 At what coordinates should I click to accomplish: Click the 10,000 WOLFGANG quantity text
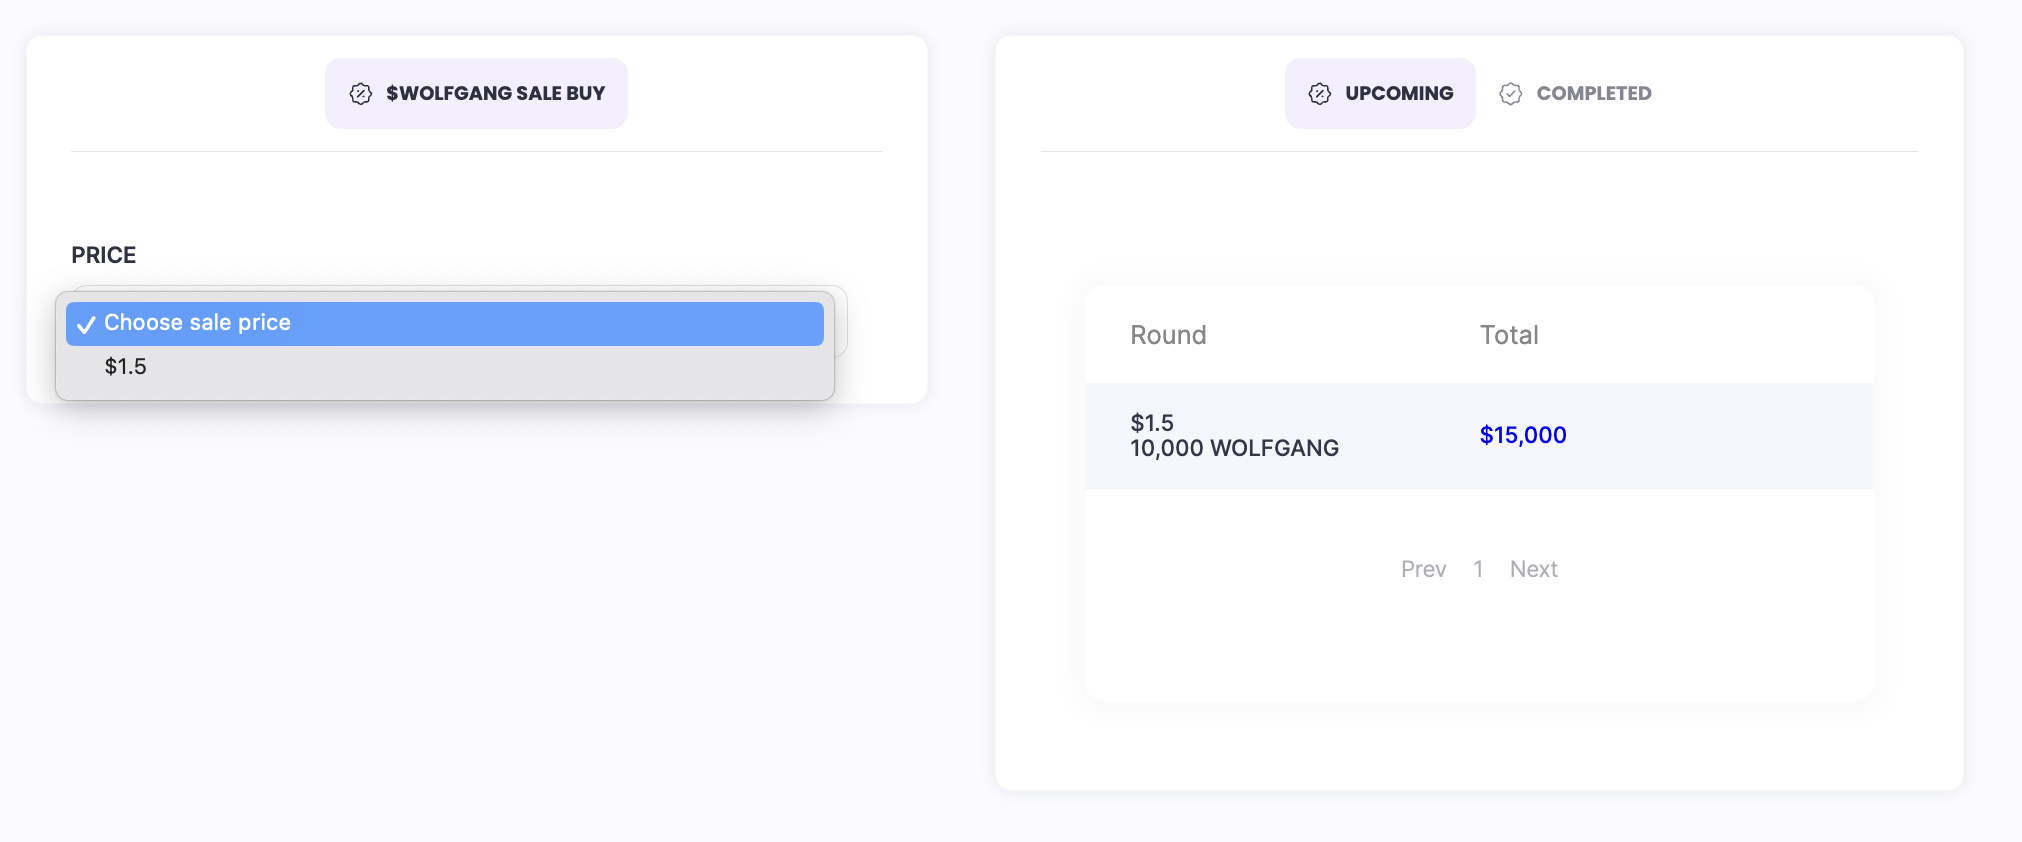(1234, 449)
